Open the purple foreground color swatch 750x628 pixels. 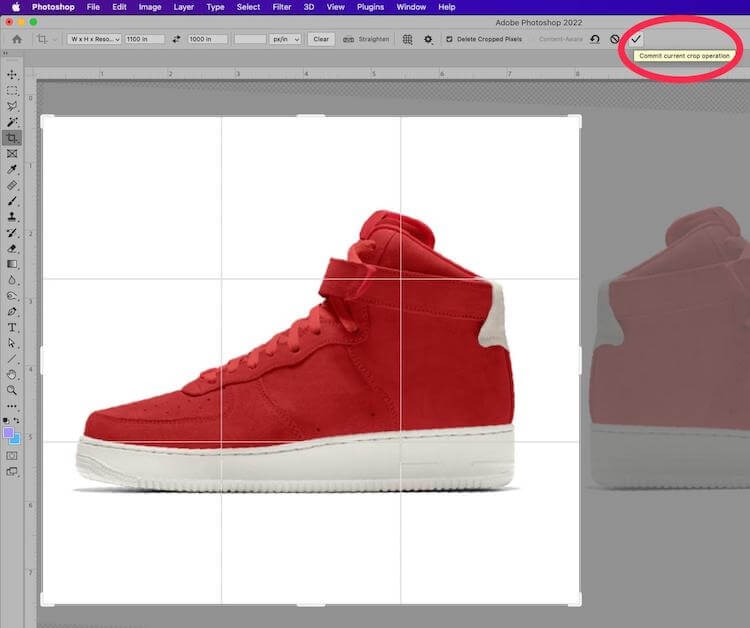click(9, 434)
